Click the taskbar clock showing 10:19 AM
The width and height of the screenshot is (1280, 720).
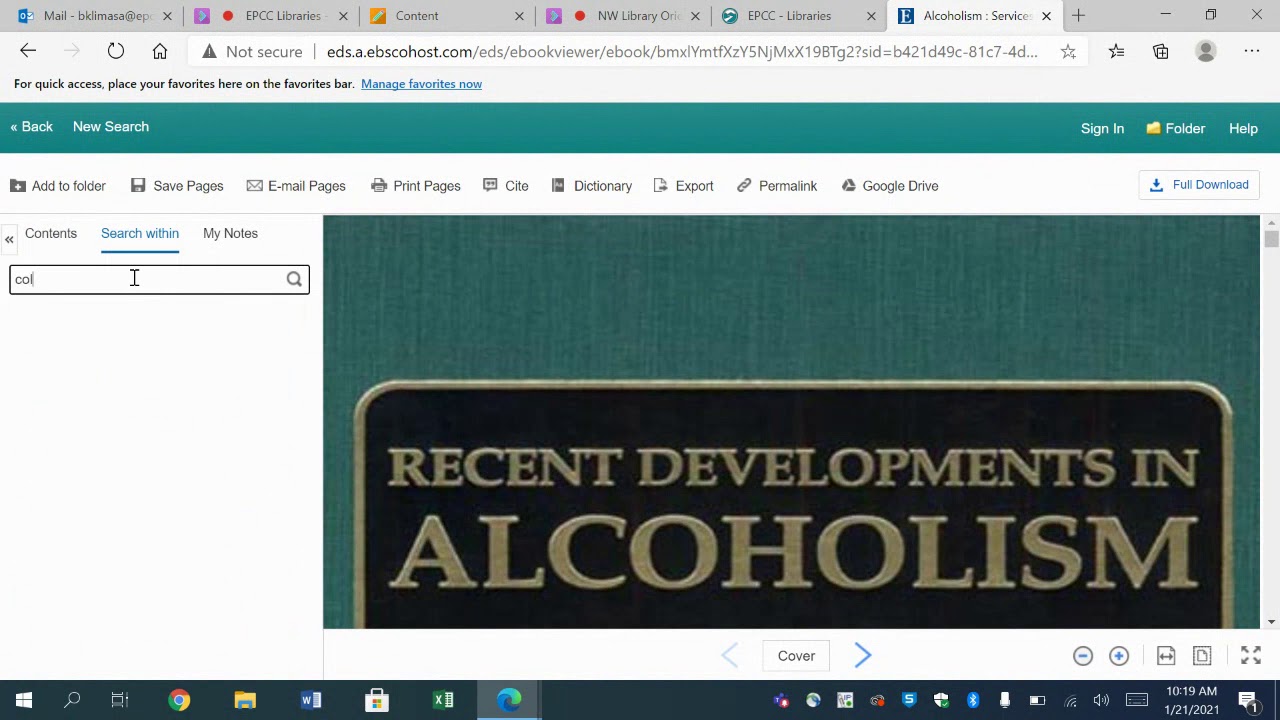[1191, 700]
